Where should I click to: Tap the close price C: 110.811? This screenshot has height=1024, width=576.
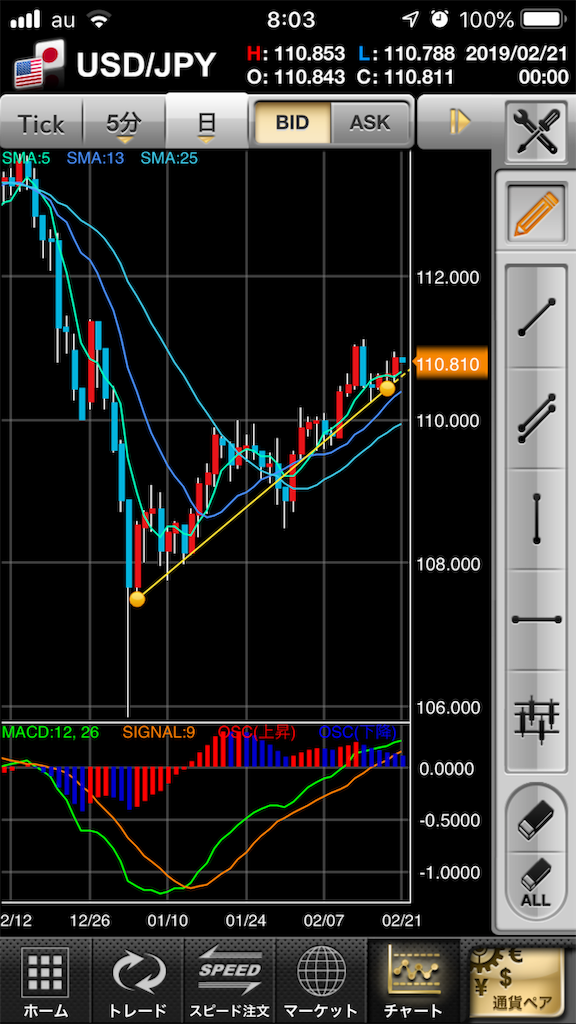point(406,78)
